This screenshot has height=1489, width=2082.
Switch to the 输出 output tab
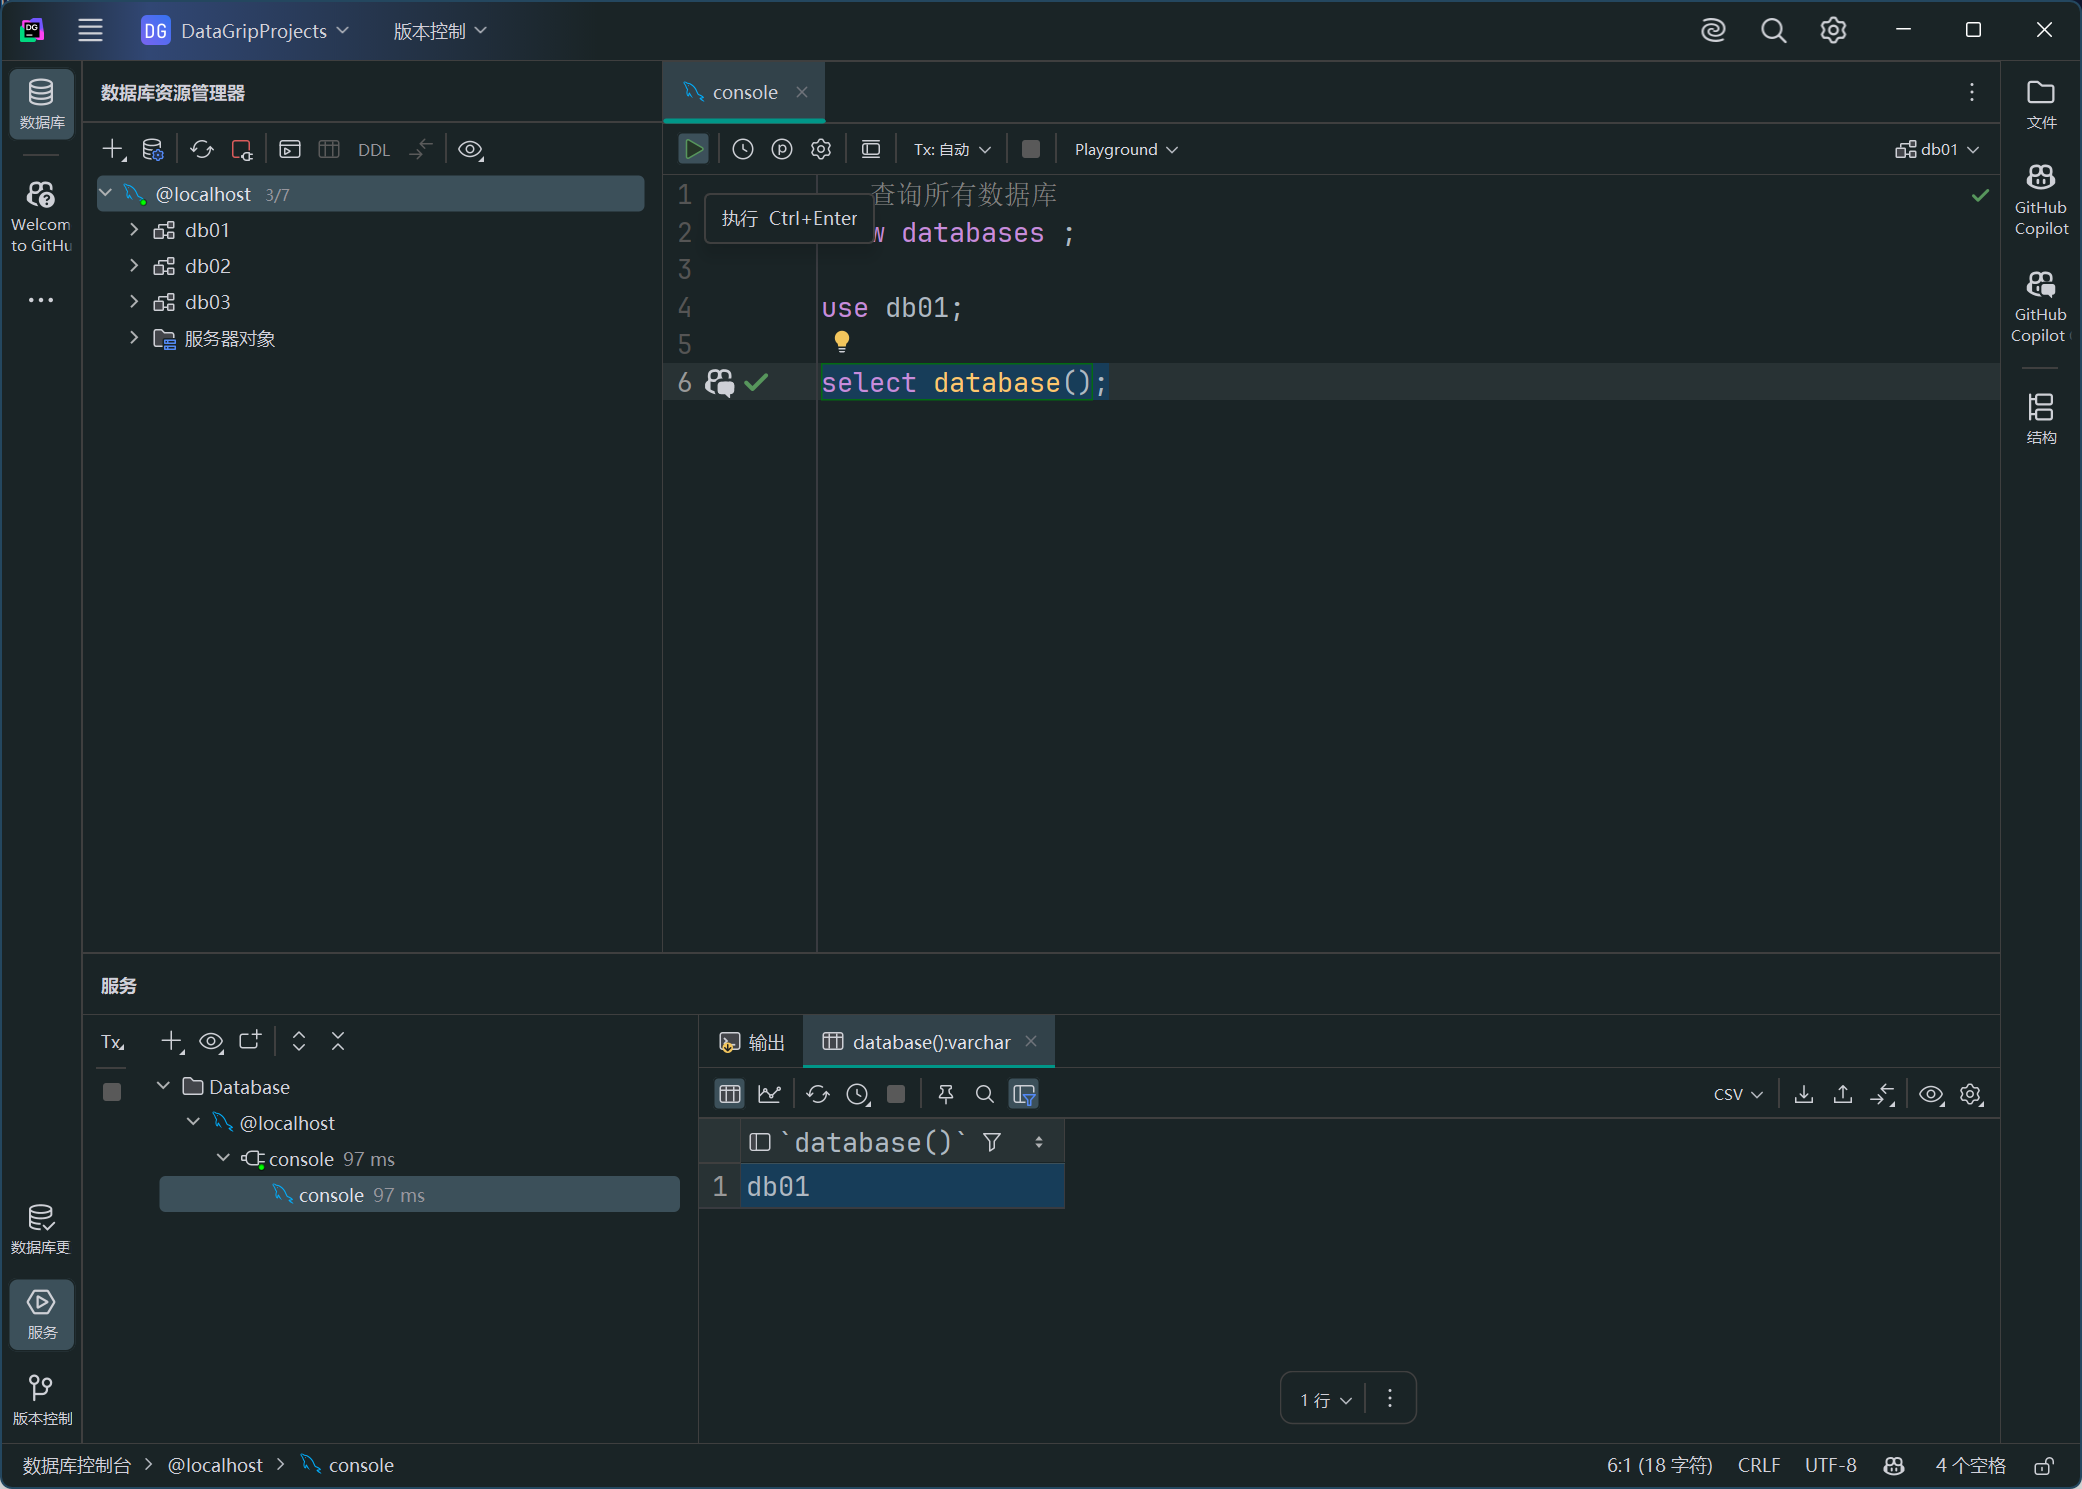(753, 1042)
